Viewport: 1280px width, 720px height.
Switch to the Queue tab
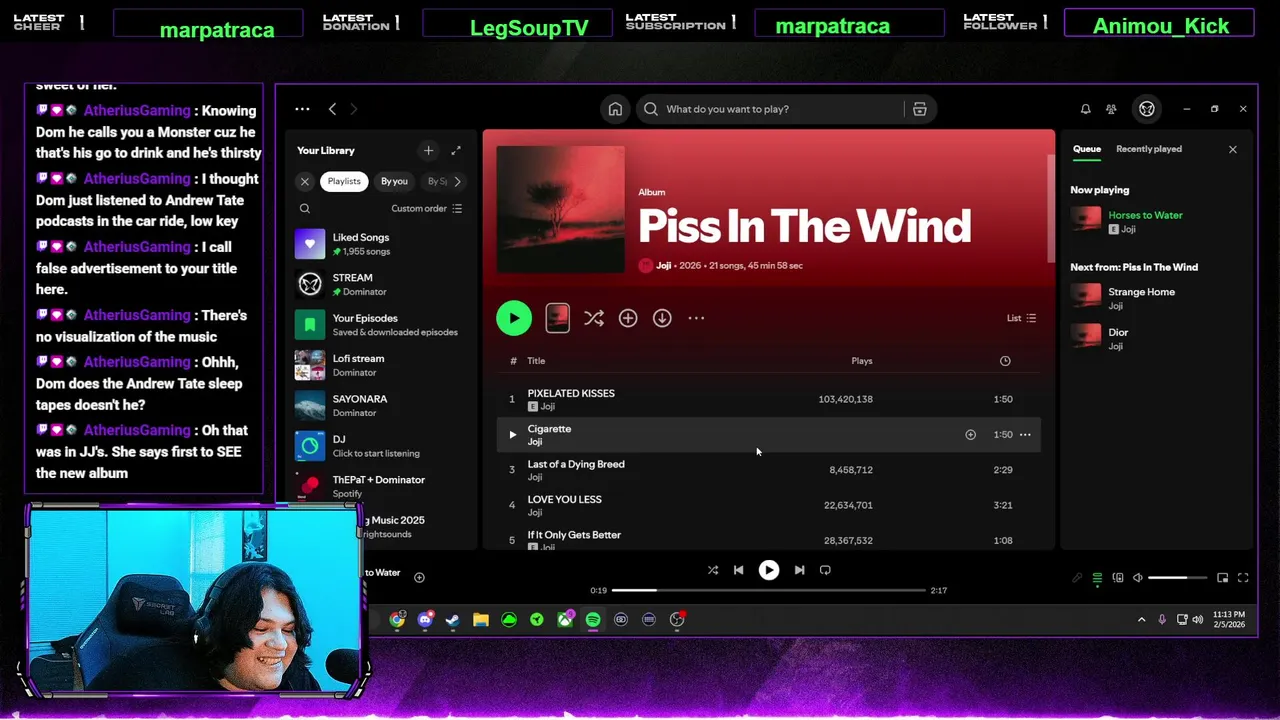(x=1087, y=149)
